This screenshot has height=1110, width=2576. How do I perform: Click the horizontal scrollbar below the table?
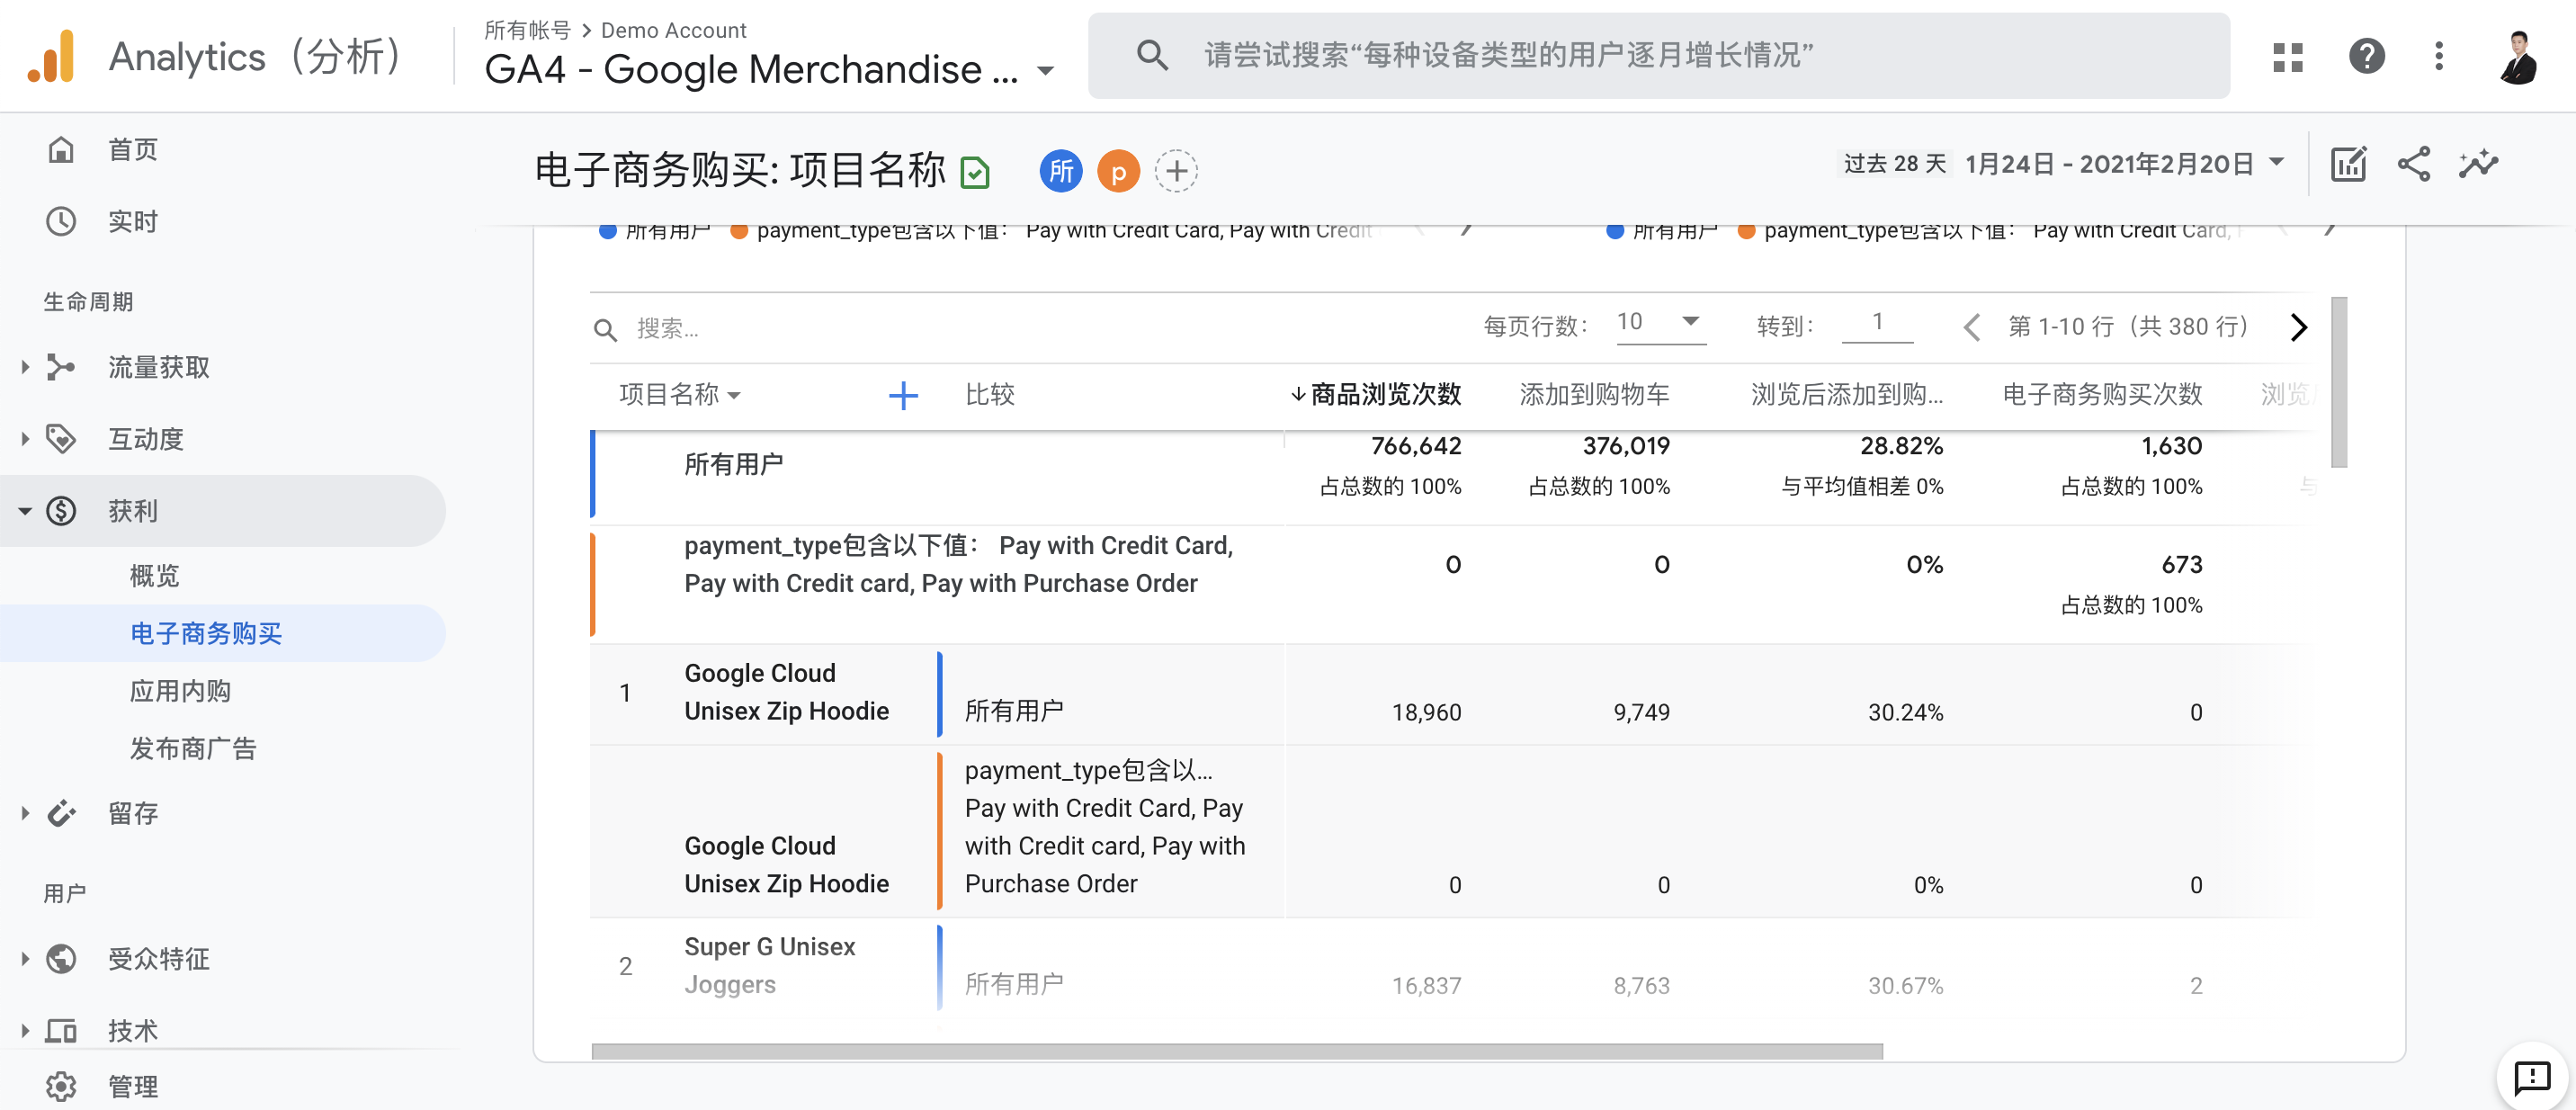1237,1051
